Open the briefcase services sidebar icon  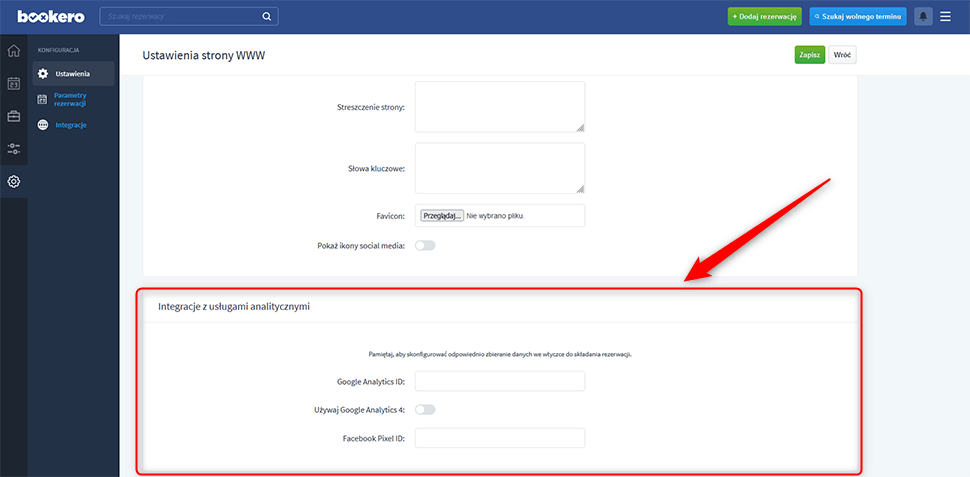click(x=13, y=116)
